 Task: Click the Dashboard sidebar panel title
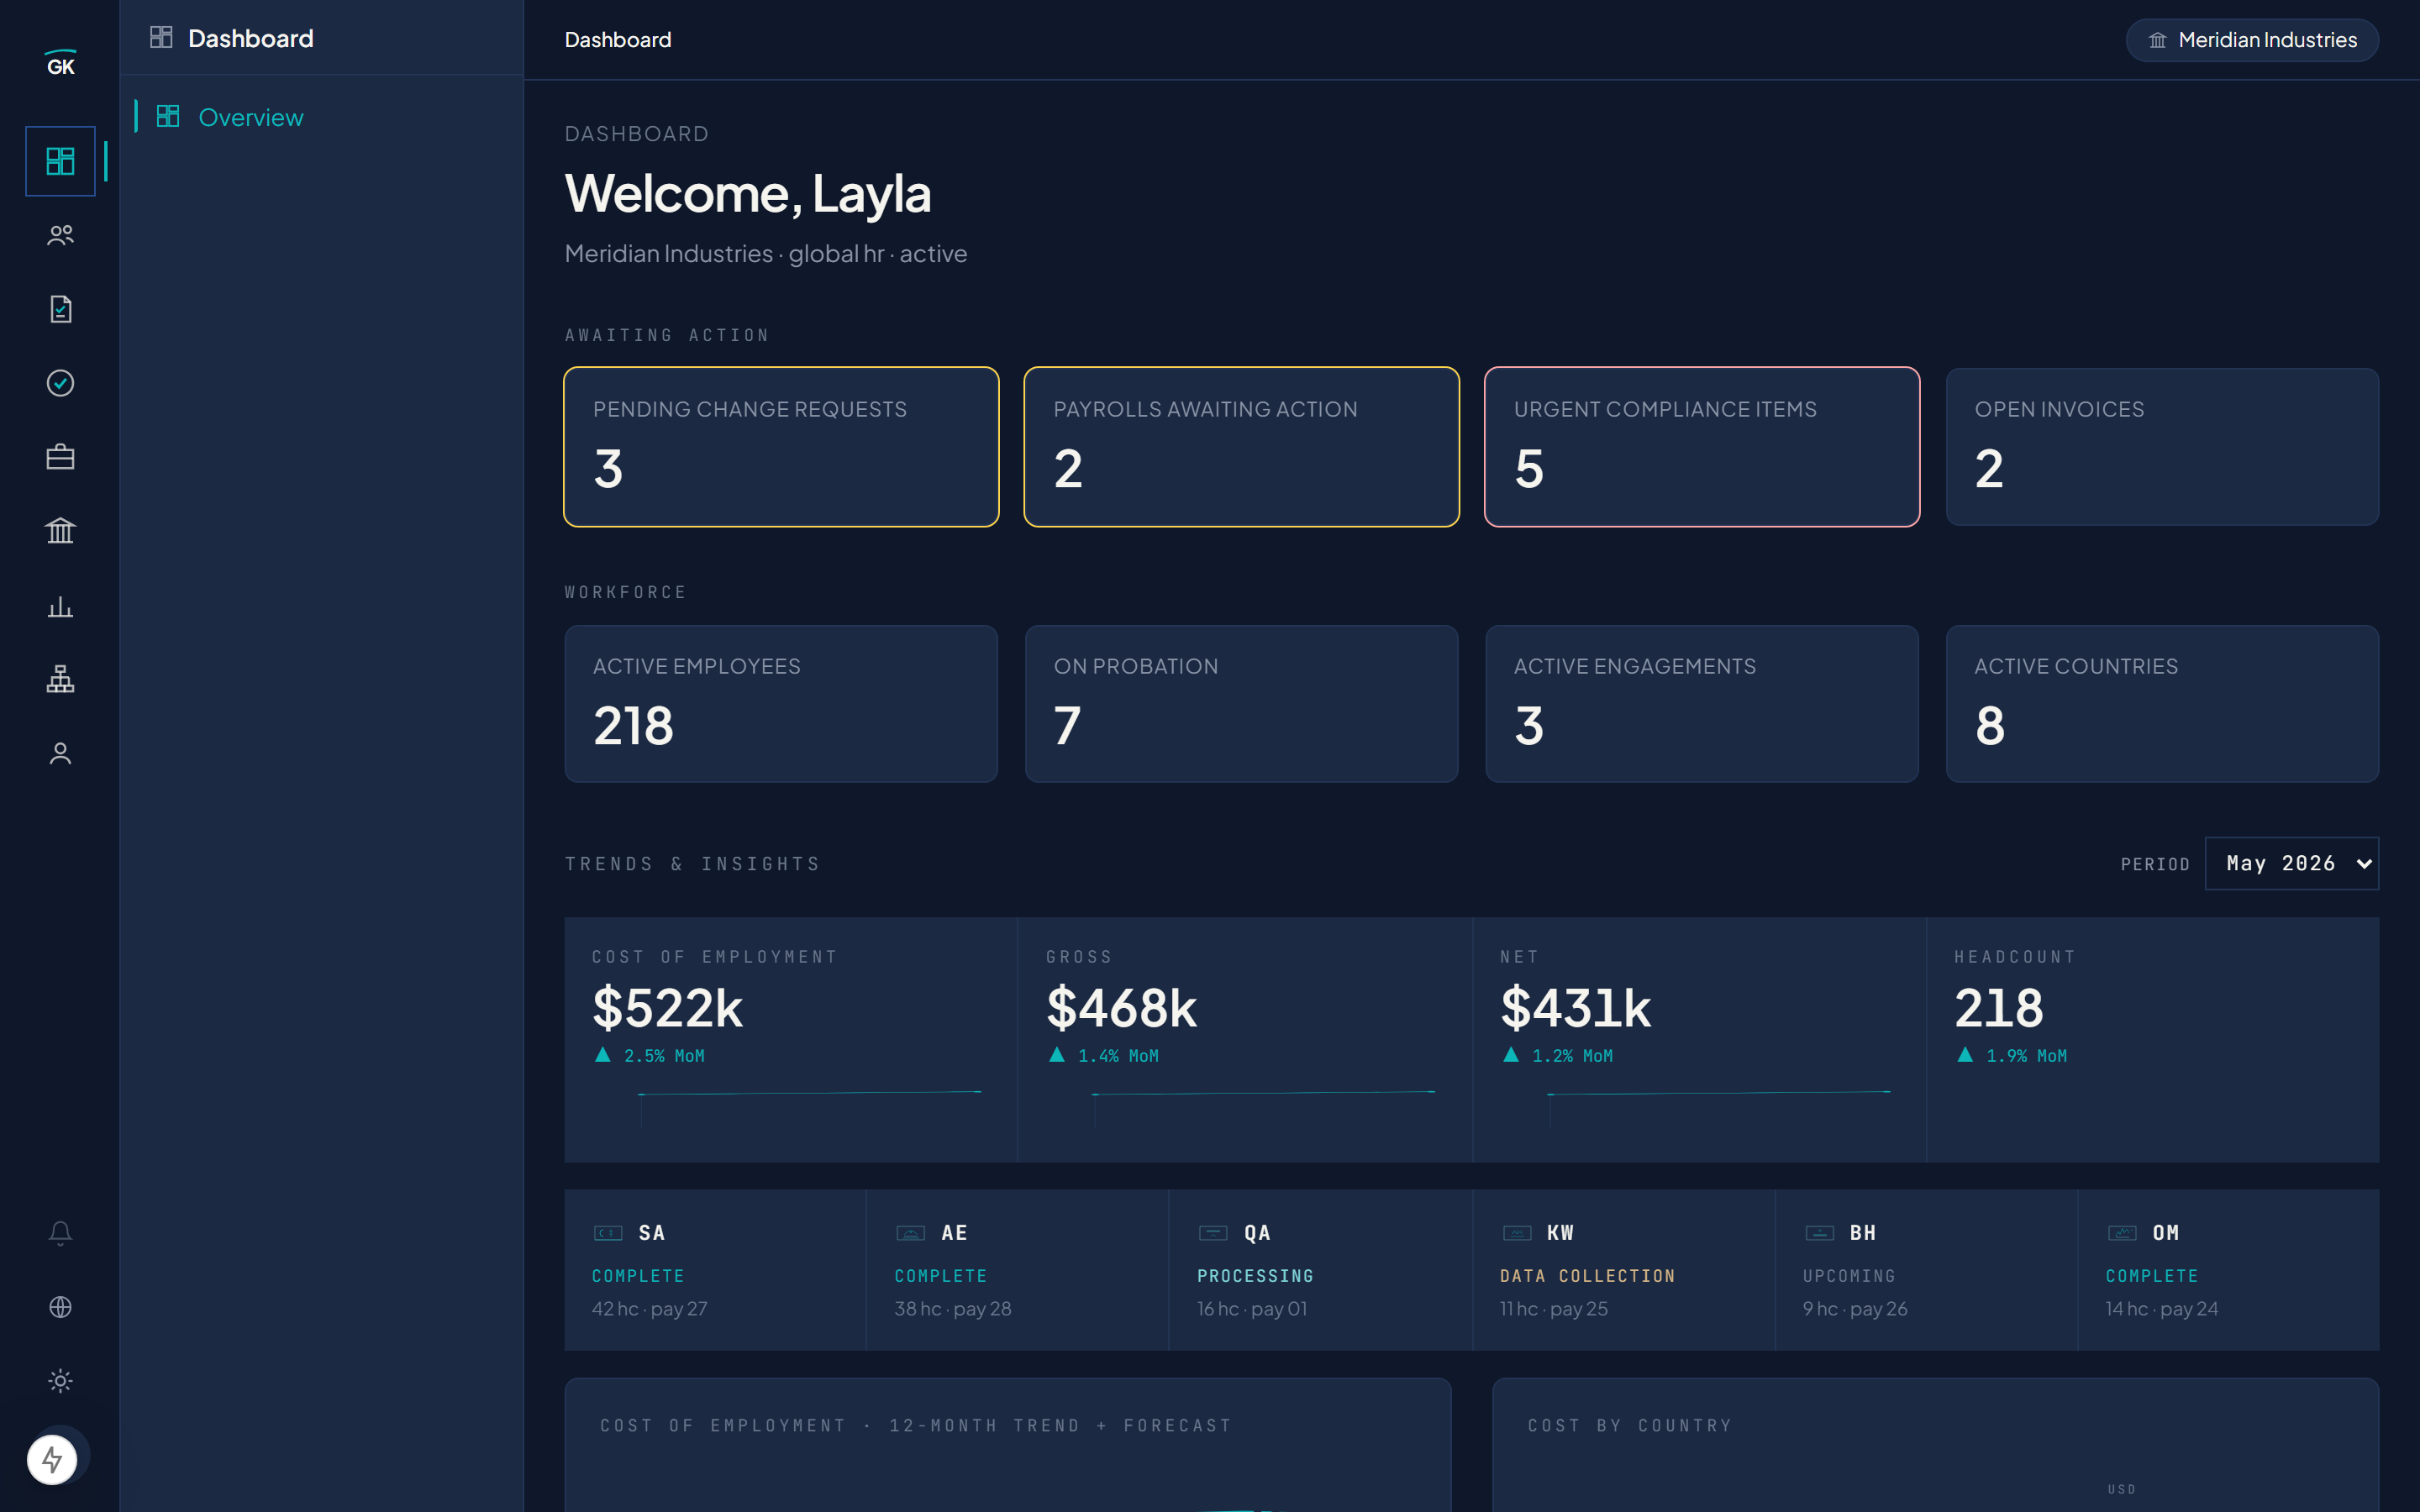click(x=251, y=38)
